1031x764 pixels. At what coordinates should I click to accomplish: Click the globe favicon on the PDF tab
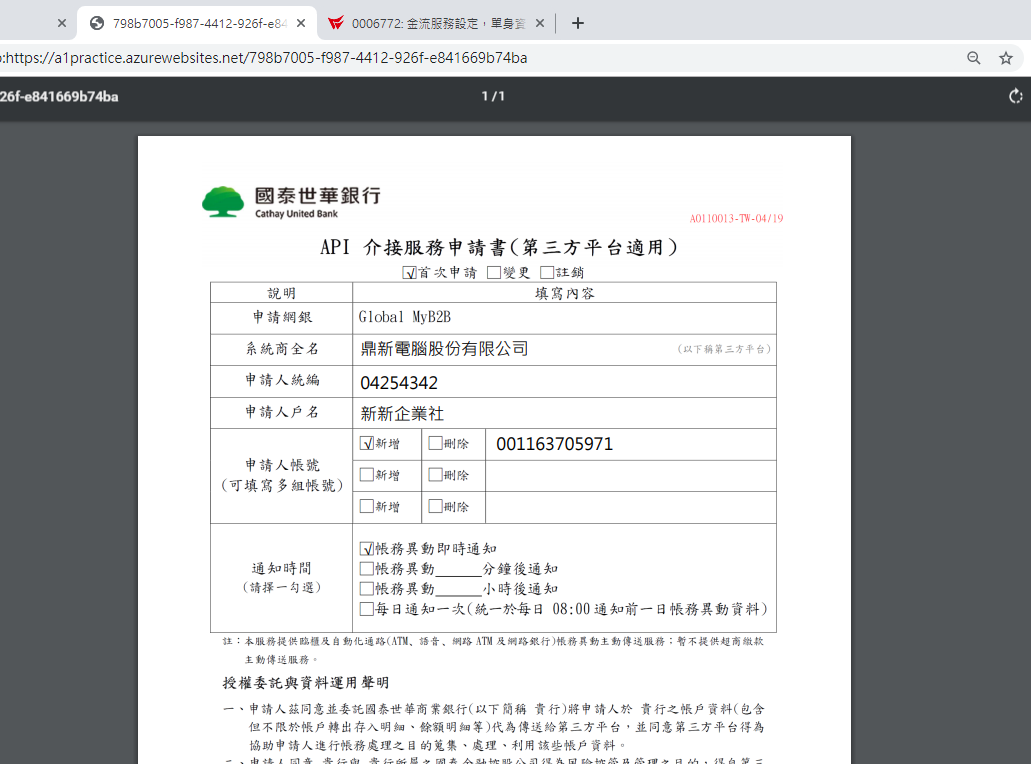pos(97,23)
